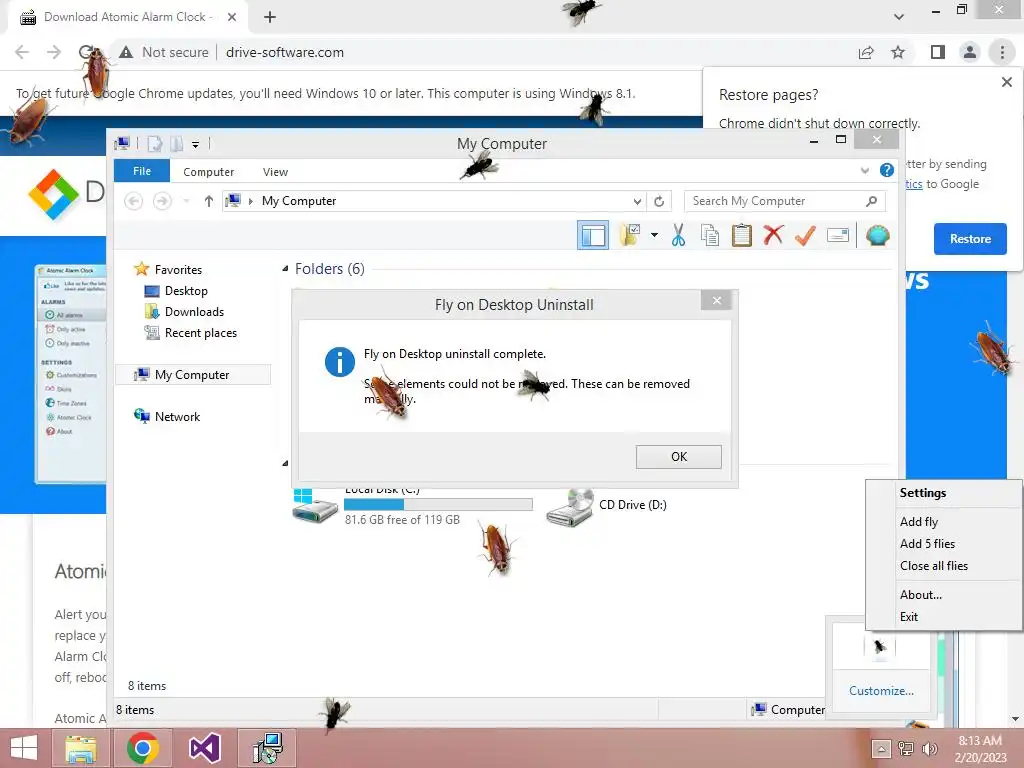The image size is (1024, 768).
Task: Select My Computer in navigation pane
Action: click(x=193, y=375)
